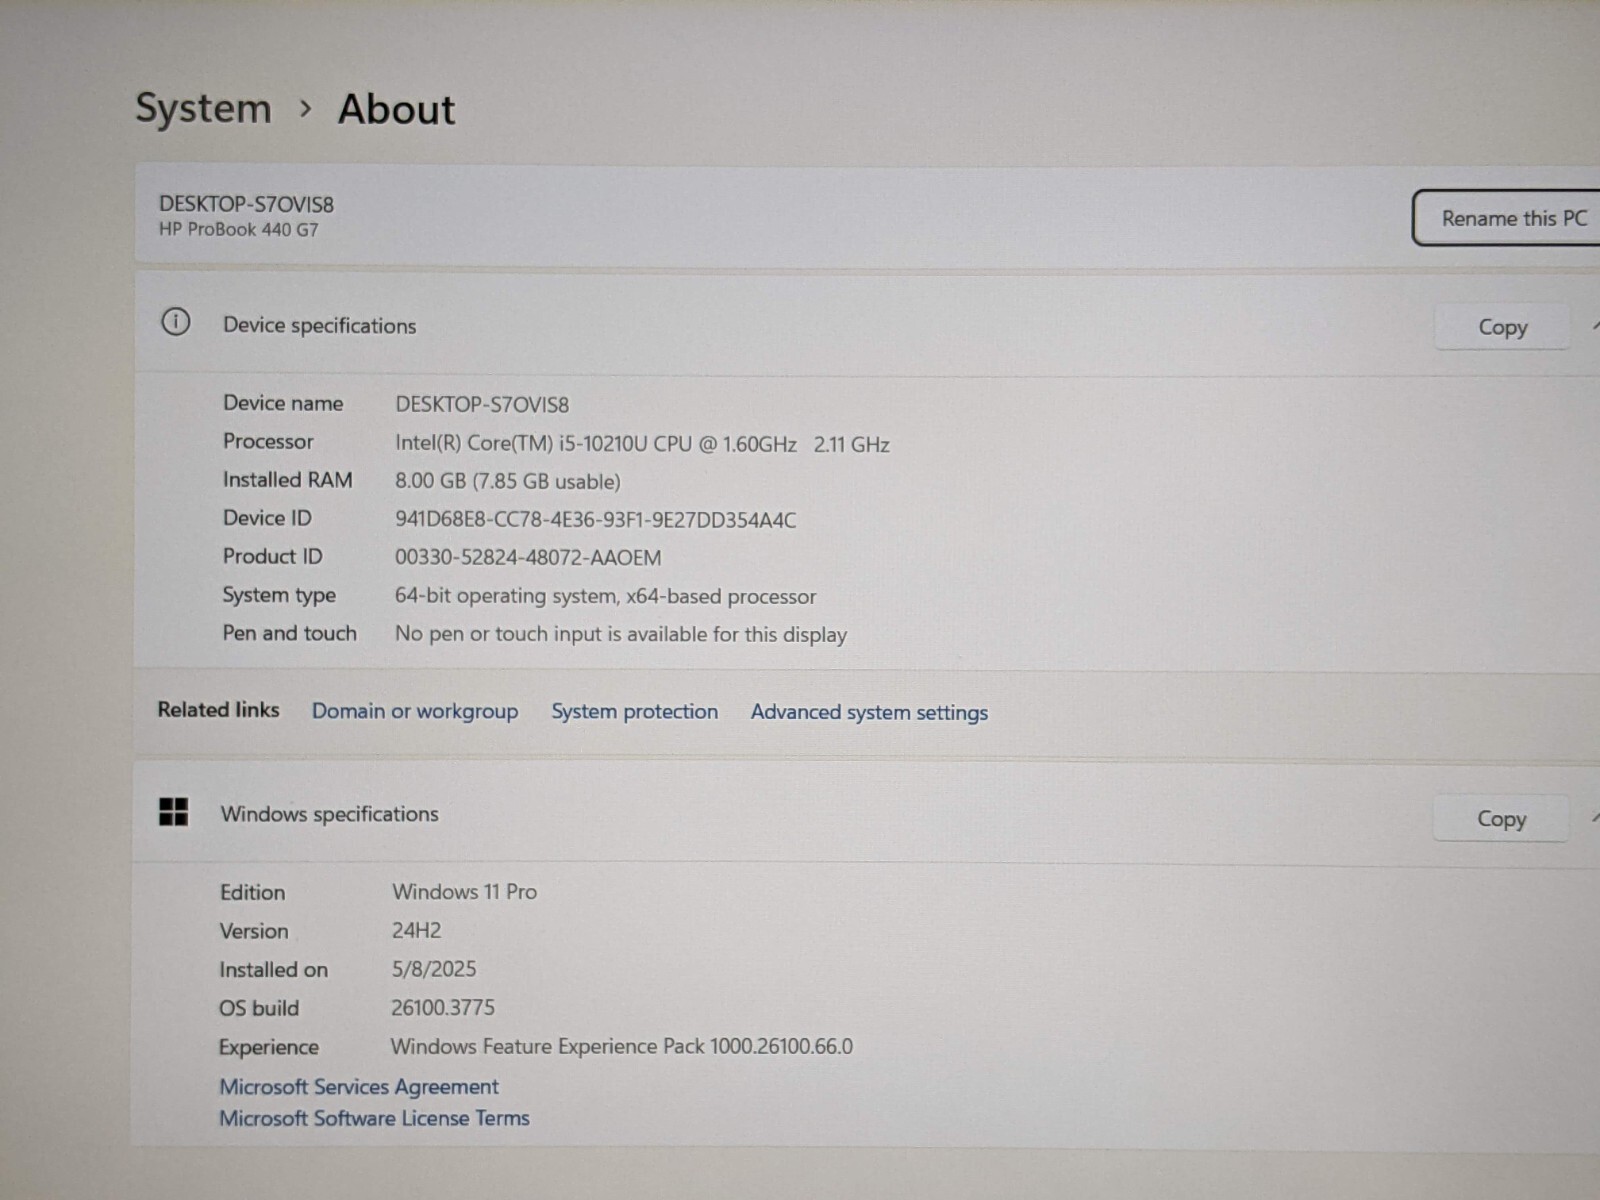Click the Edition label
Viewport: 1600px width, 1200px height.
click(x=252, y=892)
